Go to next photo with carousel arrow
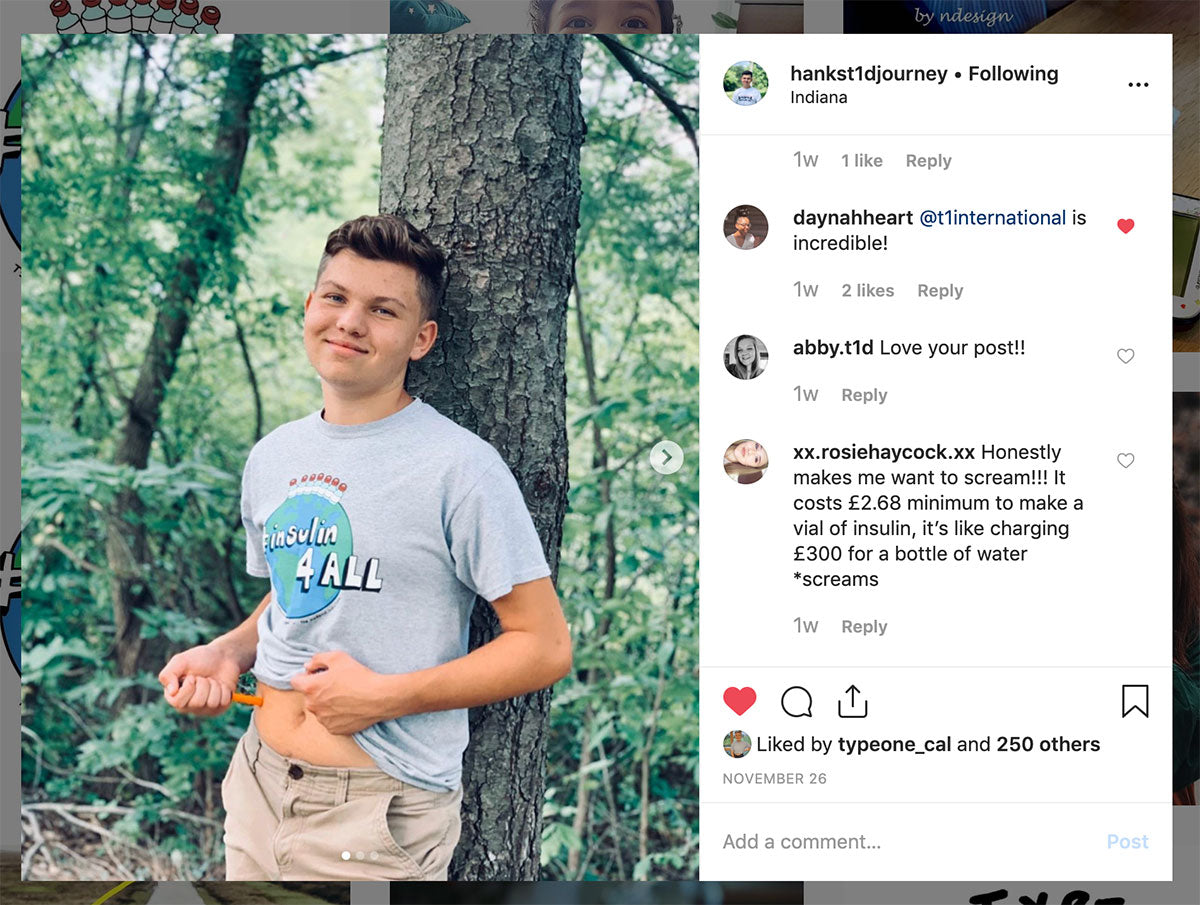This screenshot has height=905, width=1200. (x=666, y=458)
